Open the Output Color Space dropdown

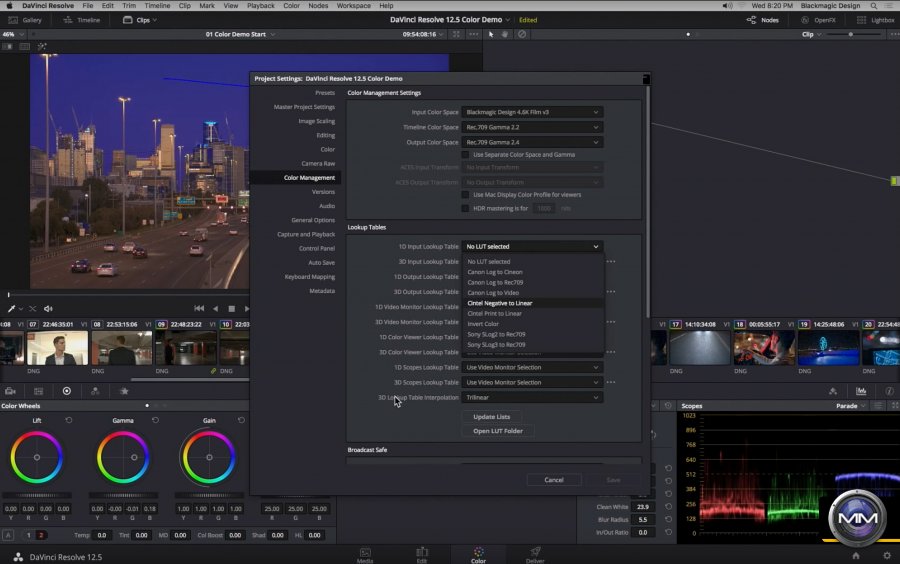coord(532,142)
